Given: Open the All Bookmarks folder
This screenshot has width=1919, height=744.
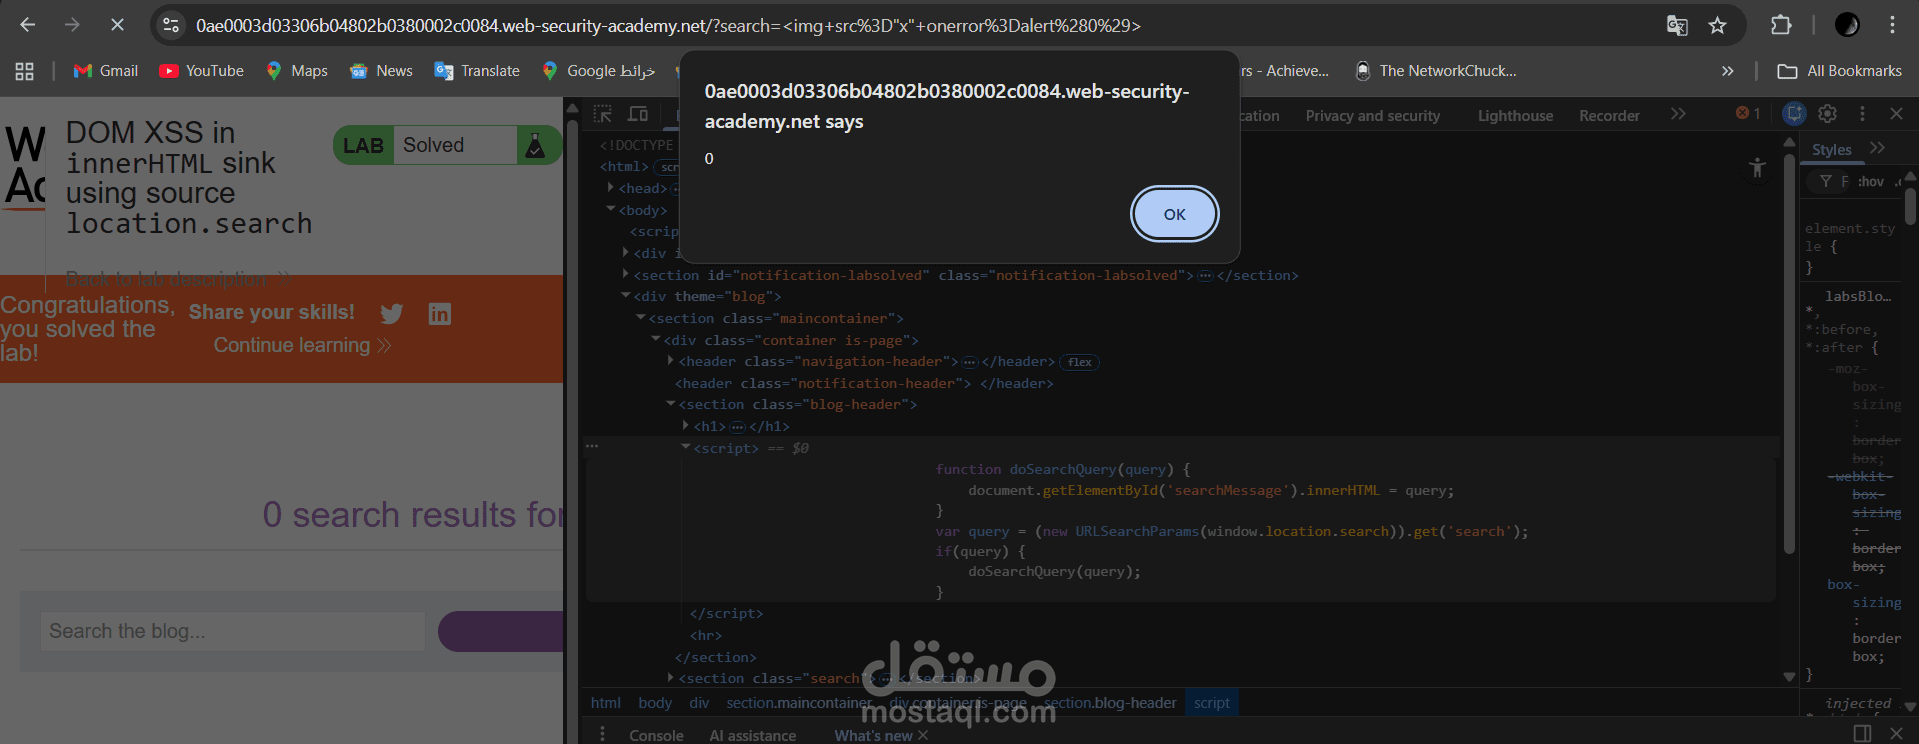Looking at the screenshot, I should pyautogui.click(x=1839, y=71).
